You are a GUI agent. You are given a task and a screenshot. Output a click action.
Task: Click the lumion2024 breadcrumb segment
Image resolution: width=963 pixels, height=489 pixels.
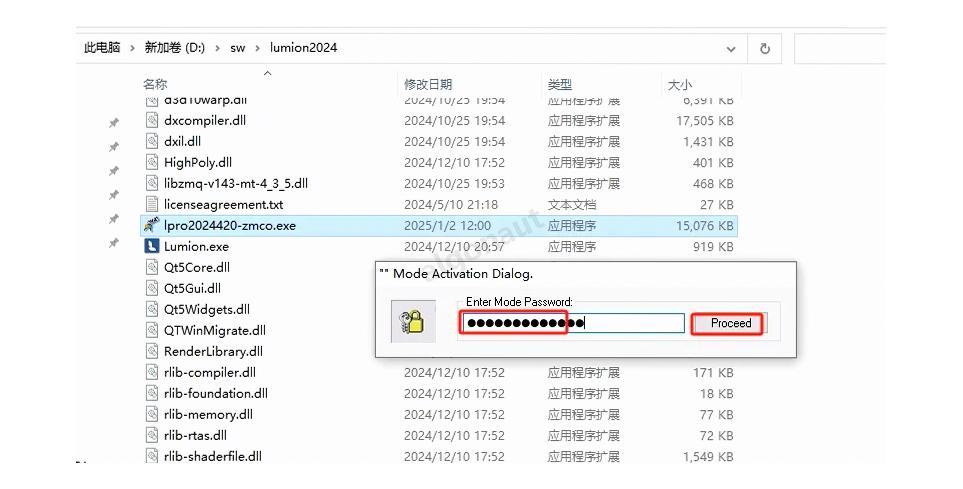(x=303, y=47)
